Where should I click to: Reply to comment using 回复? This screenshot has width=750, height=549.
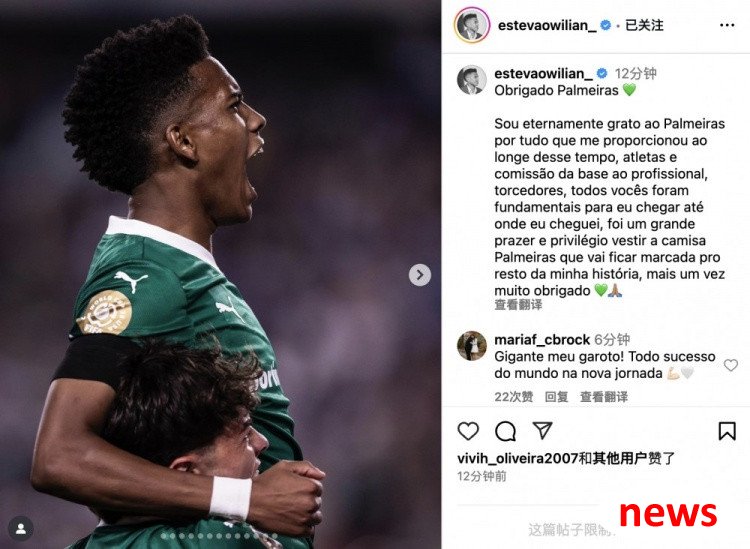(556, 396)
